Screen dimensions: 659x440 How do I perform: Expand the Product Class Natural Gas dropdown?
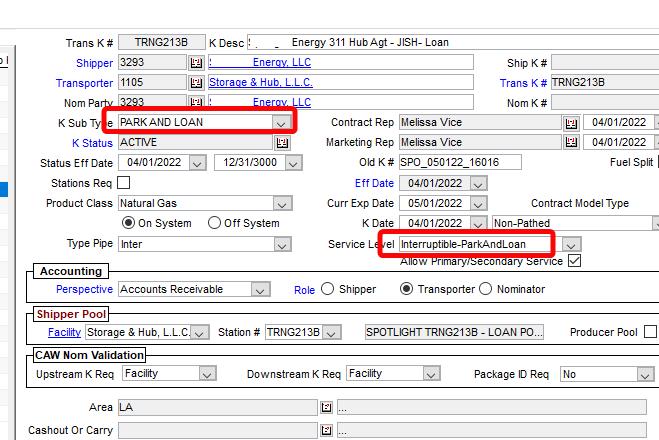coord(281,203)
